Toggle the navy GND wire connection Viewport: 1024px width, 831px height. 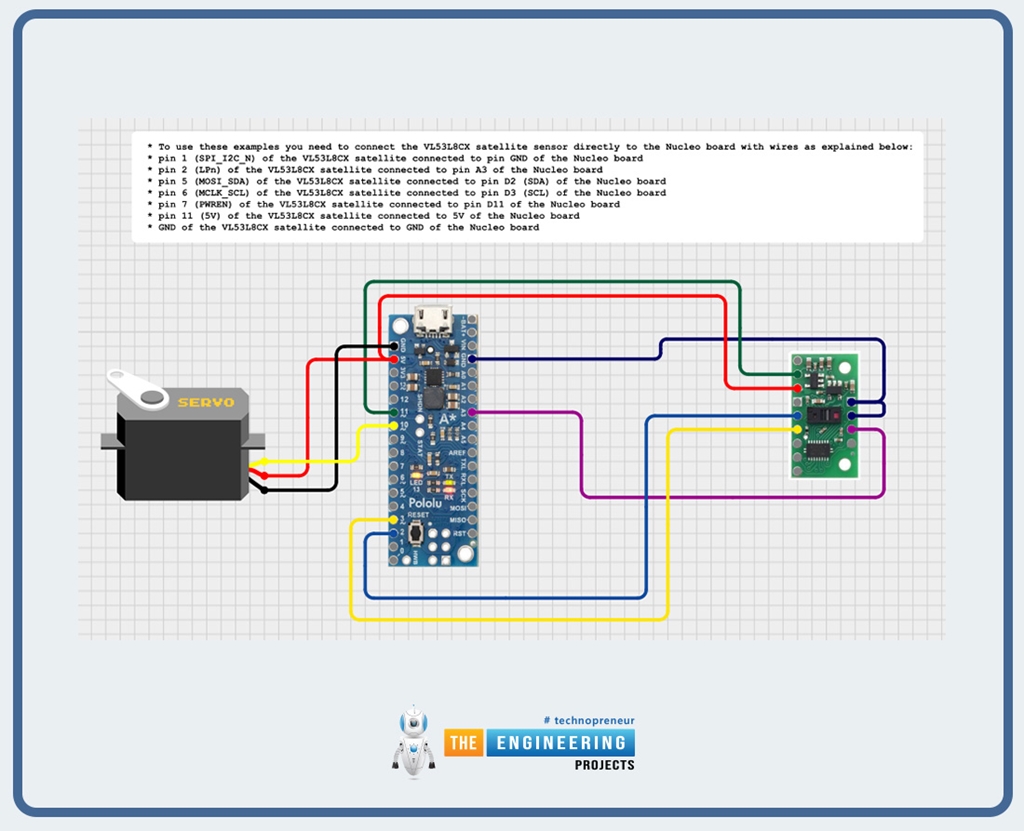pos(472,359)
